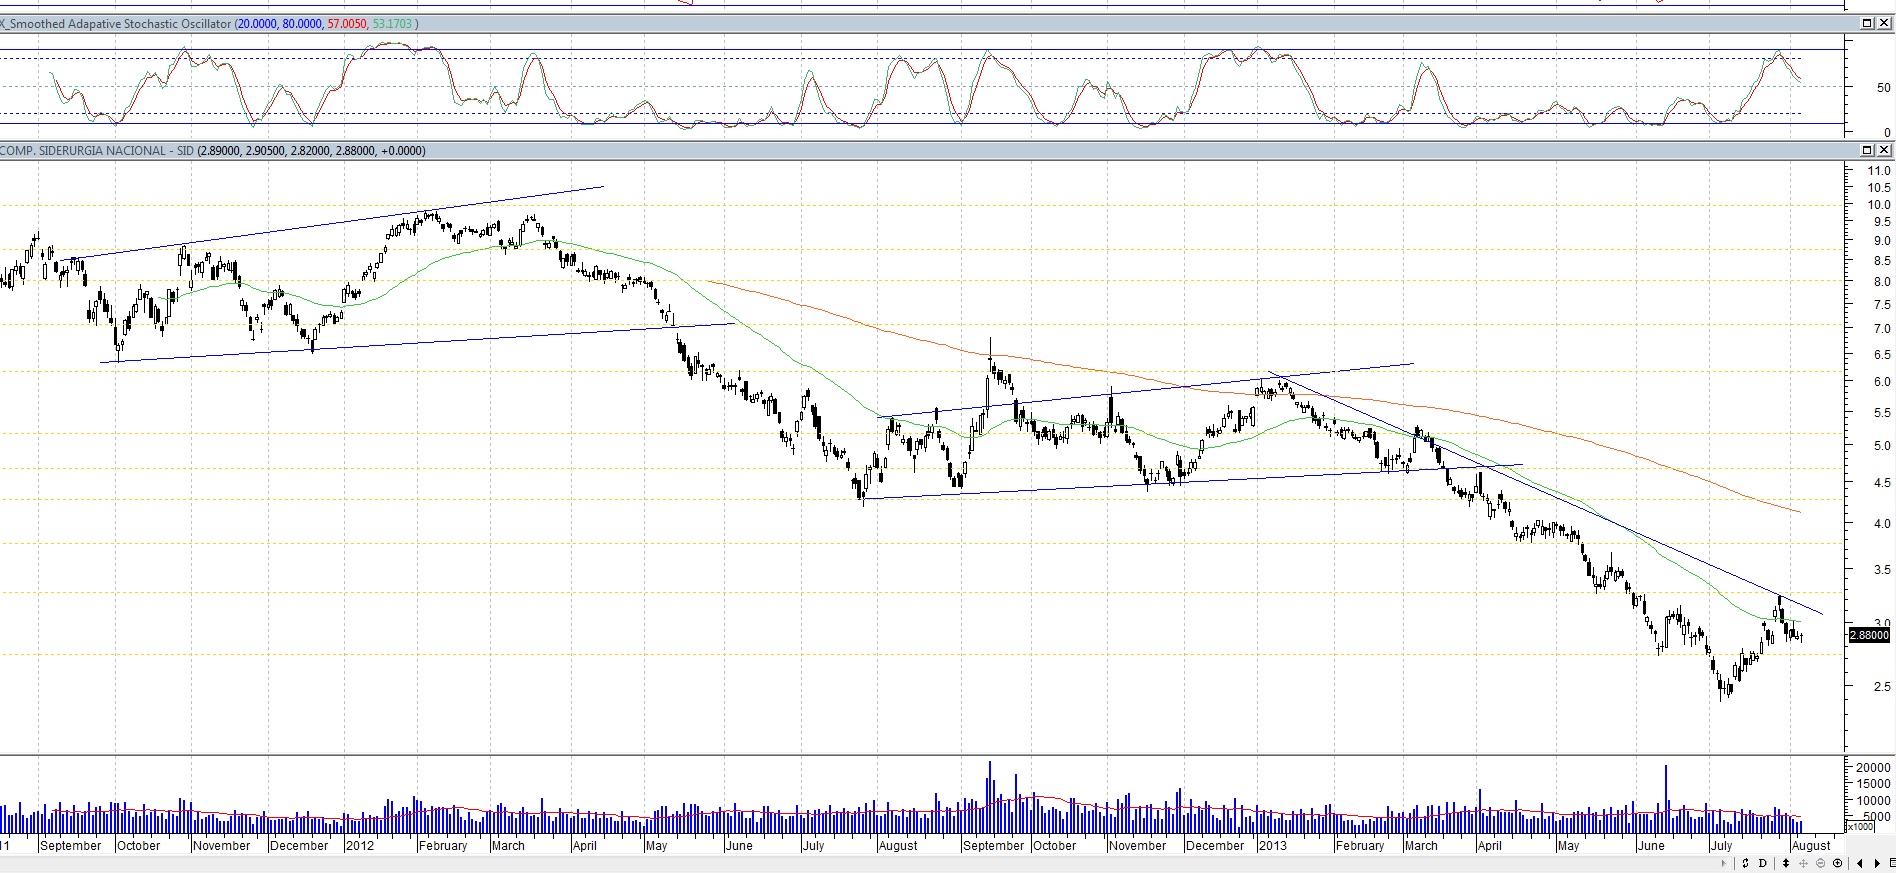1896x873 pixels.
Task: Click the 10.0 price level on the scale
Action: (x=1879, y=205)
